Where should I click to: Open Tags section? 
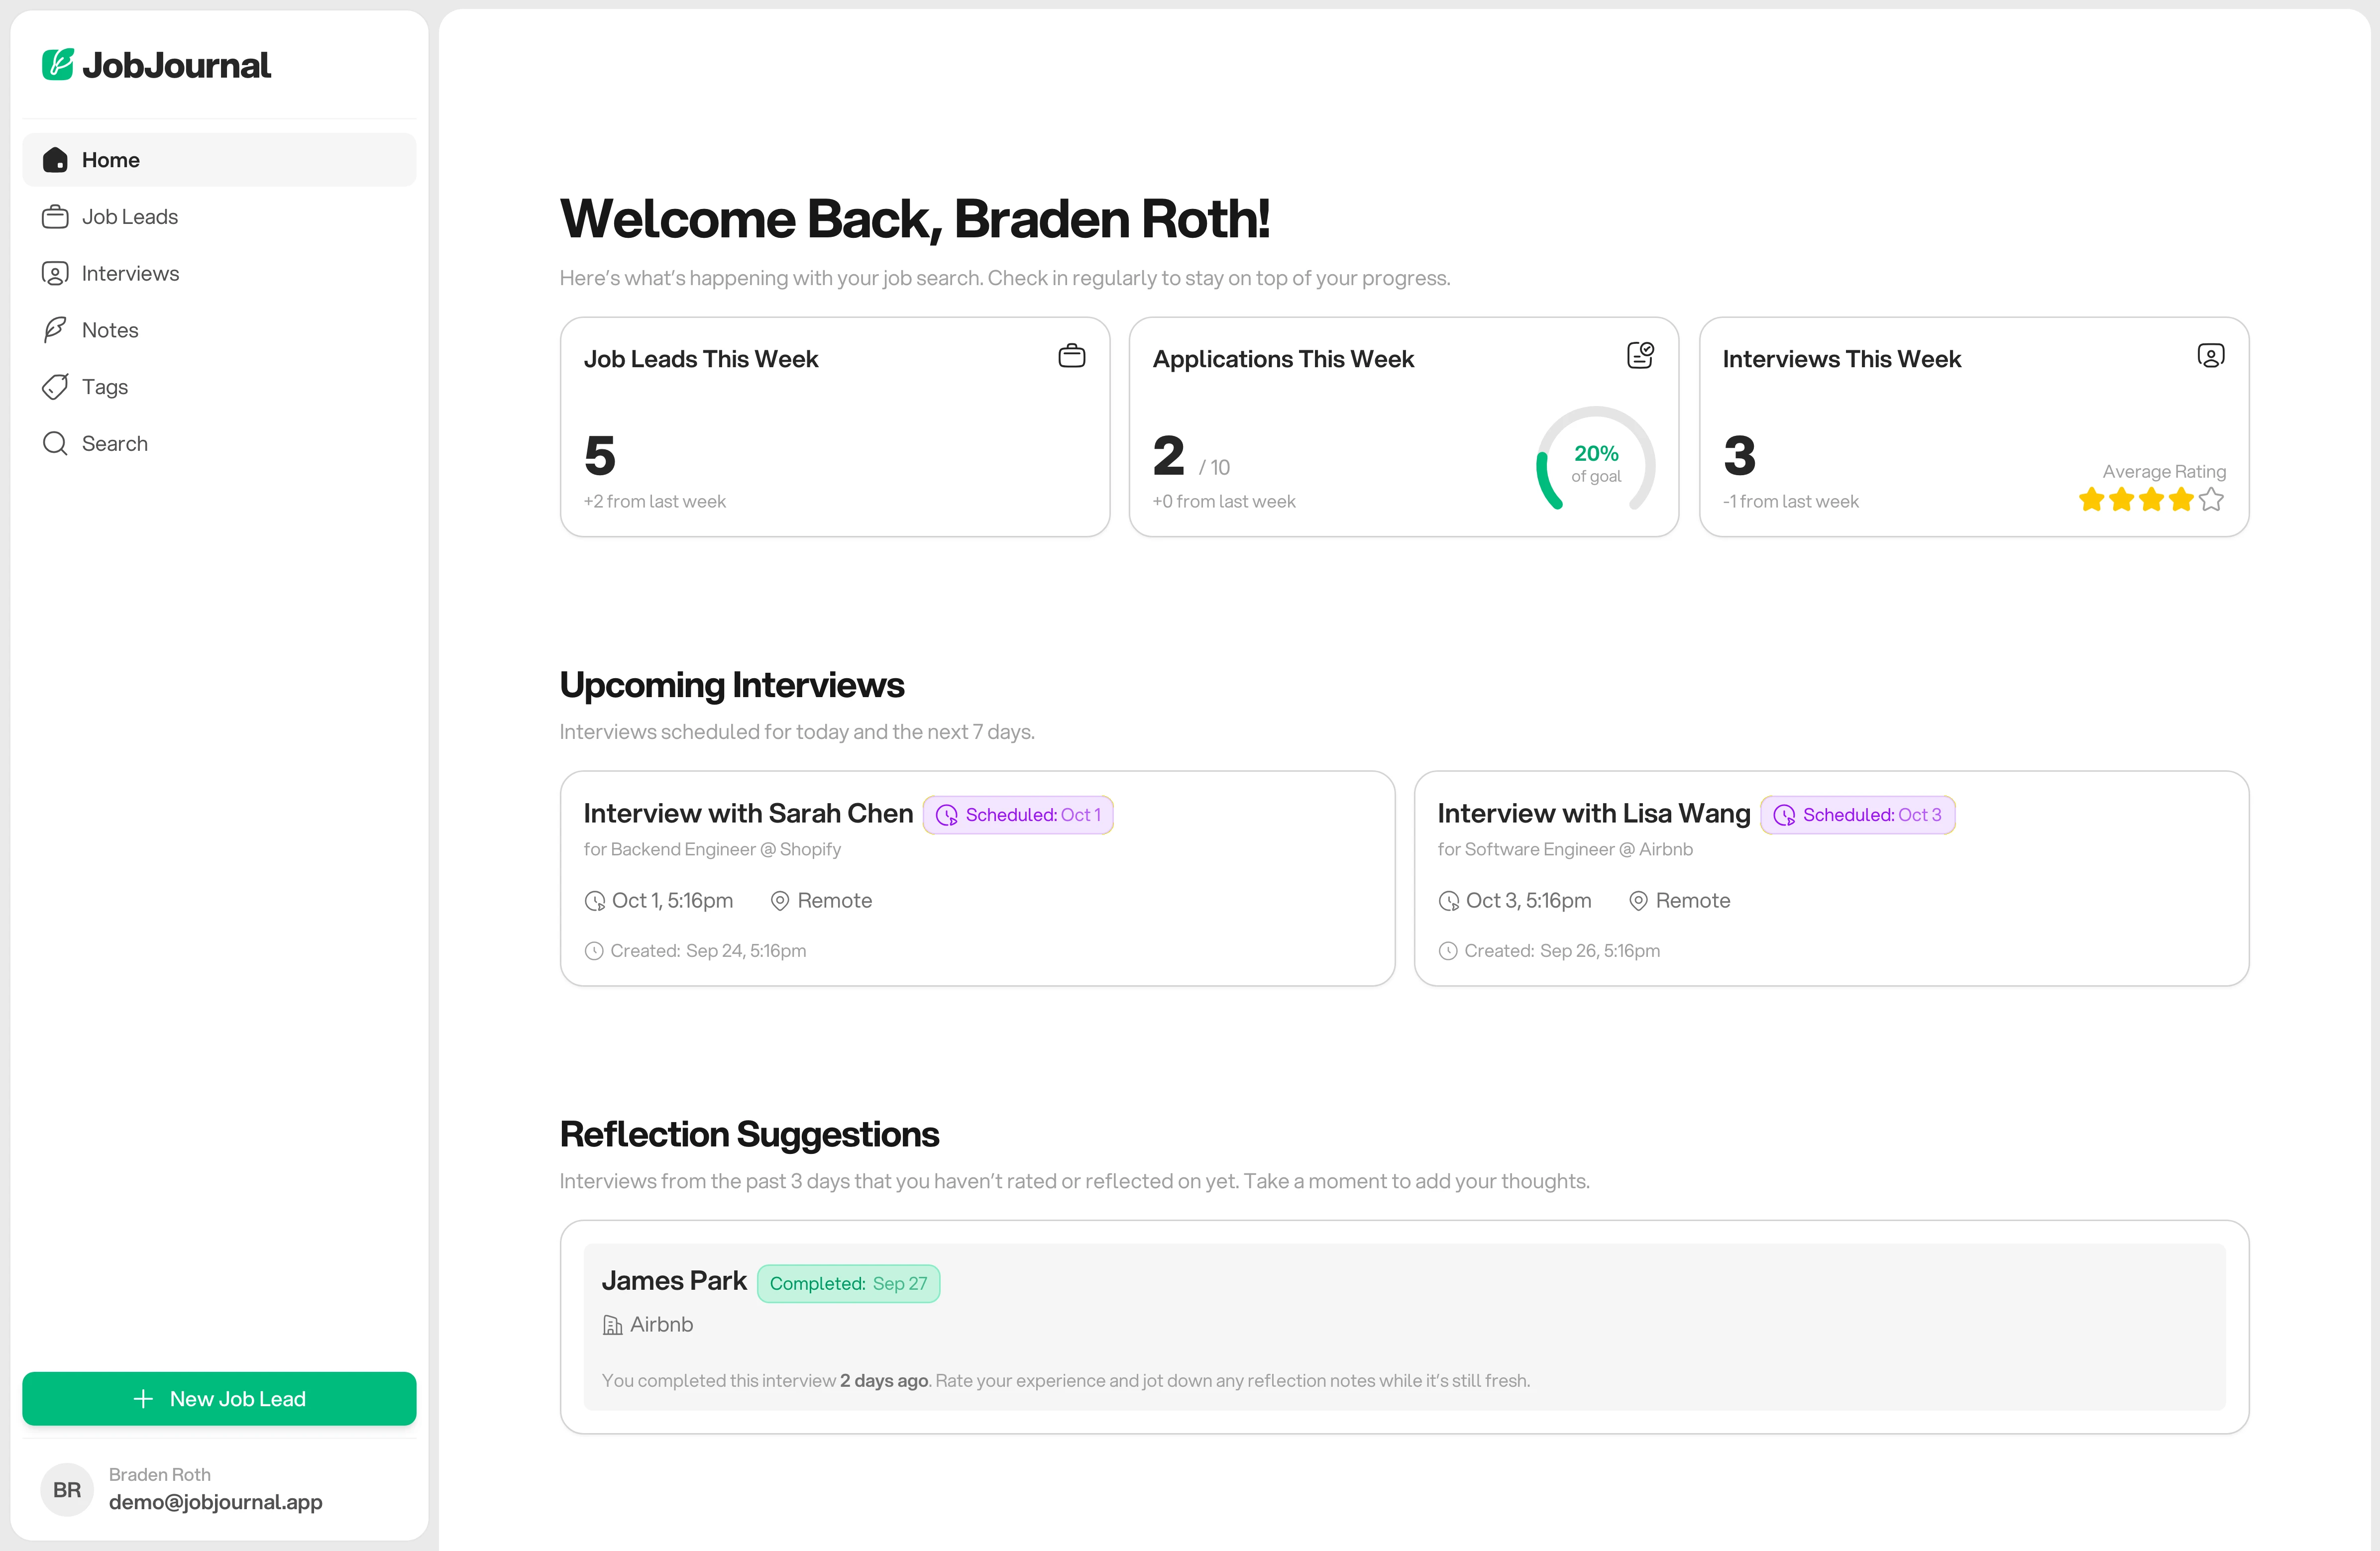point(219,387)
